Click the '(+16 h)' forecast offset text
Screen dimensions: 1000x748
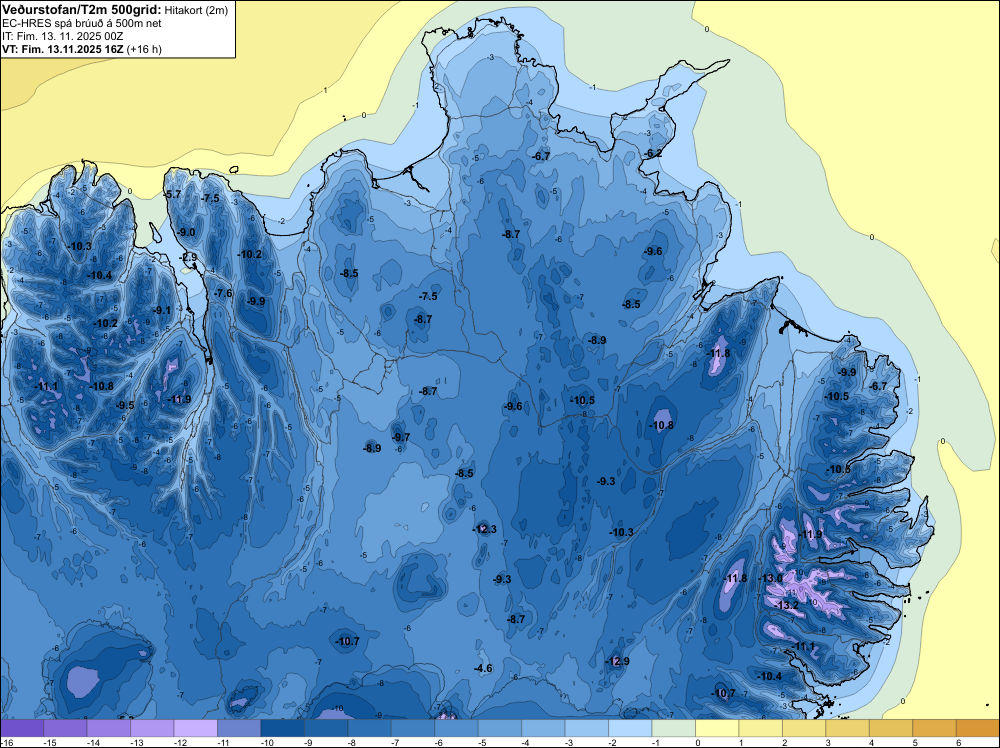[144, 49]
